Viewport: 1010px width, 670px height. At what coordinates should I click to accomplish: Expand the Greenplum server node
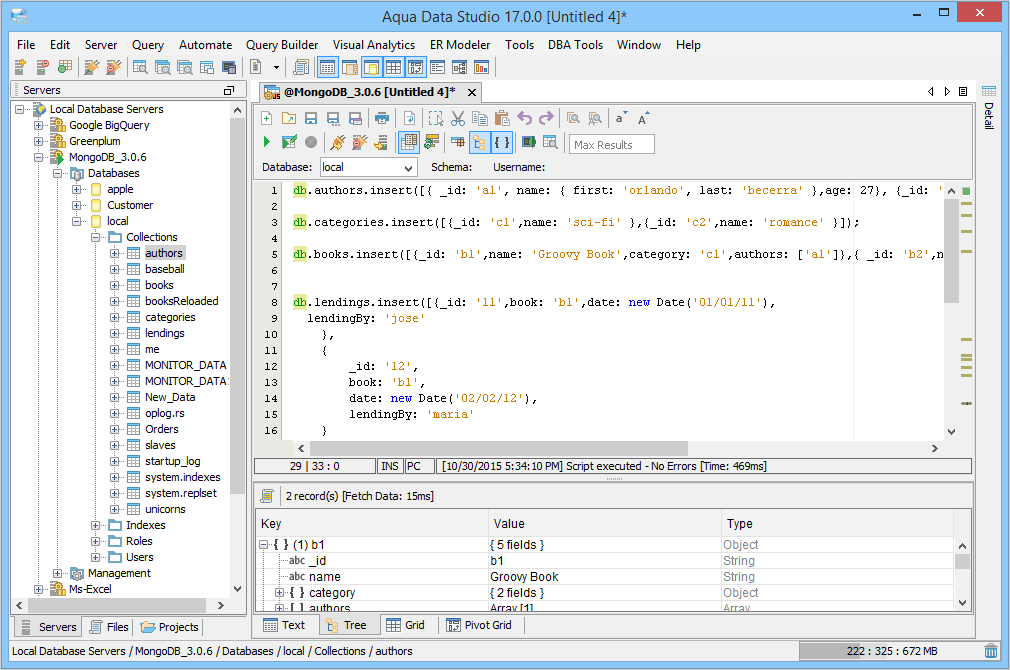(39, 141)
